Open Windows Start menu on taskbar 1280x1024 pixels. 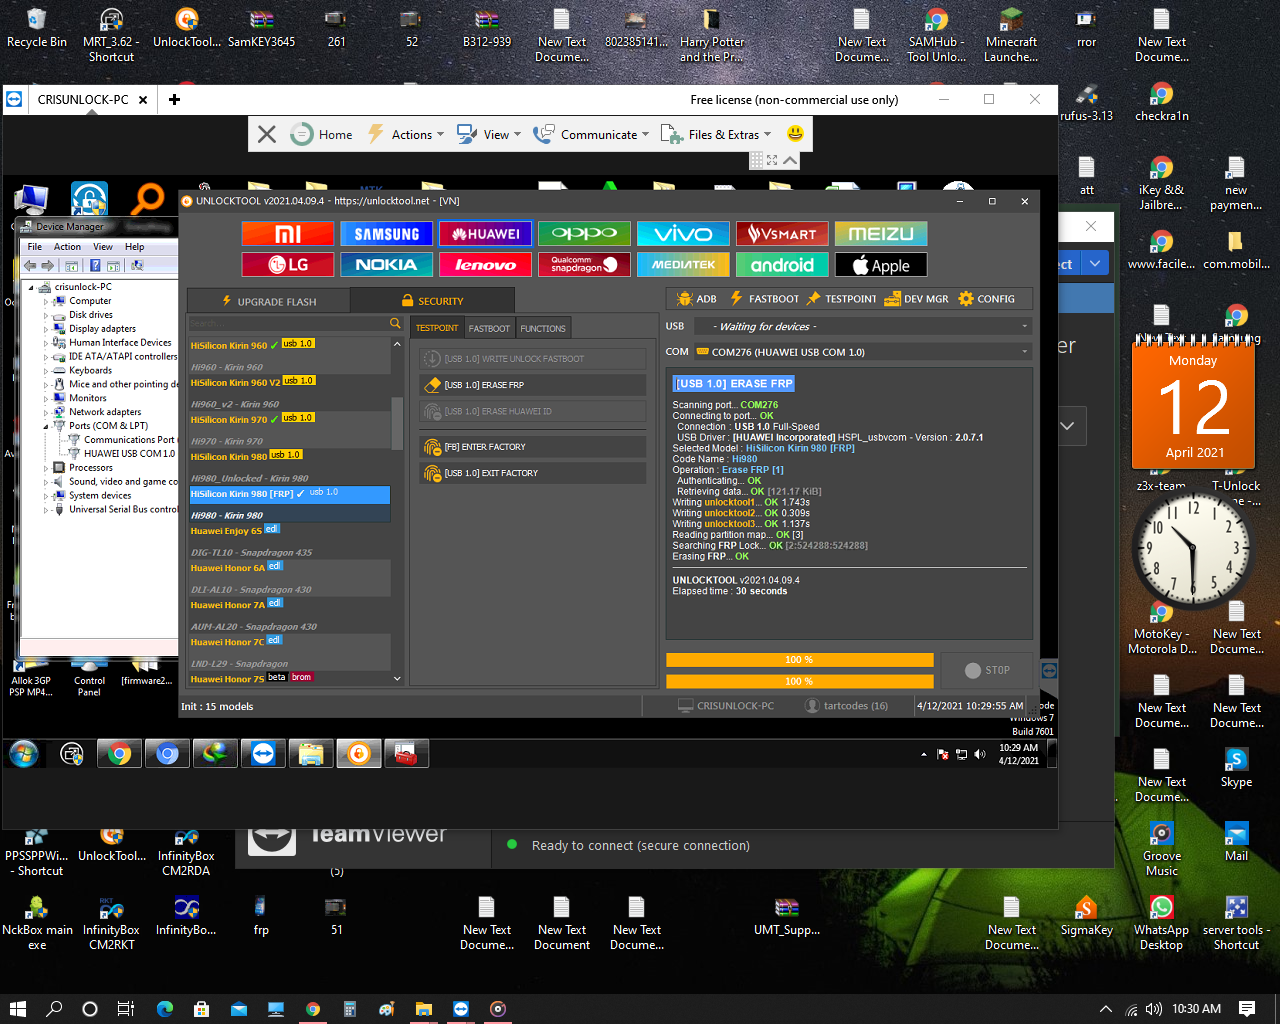17,1009
